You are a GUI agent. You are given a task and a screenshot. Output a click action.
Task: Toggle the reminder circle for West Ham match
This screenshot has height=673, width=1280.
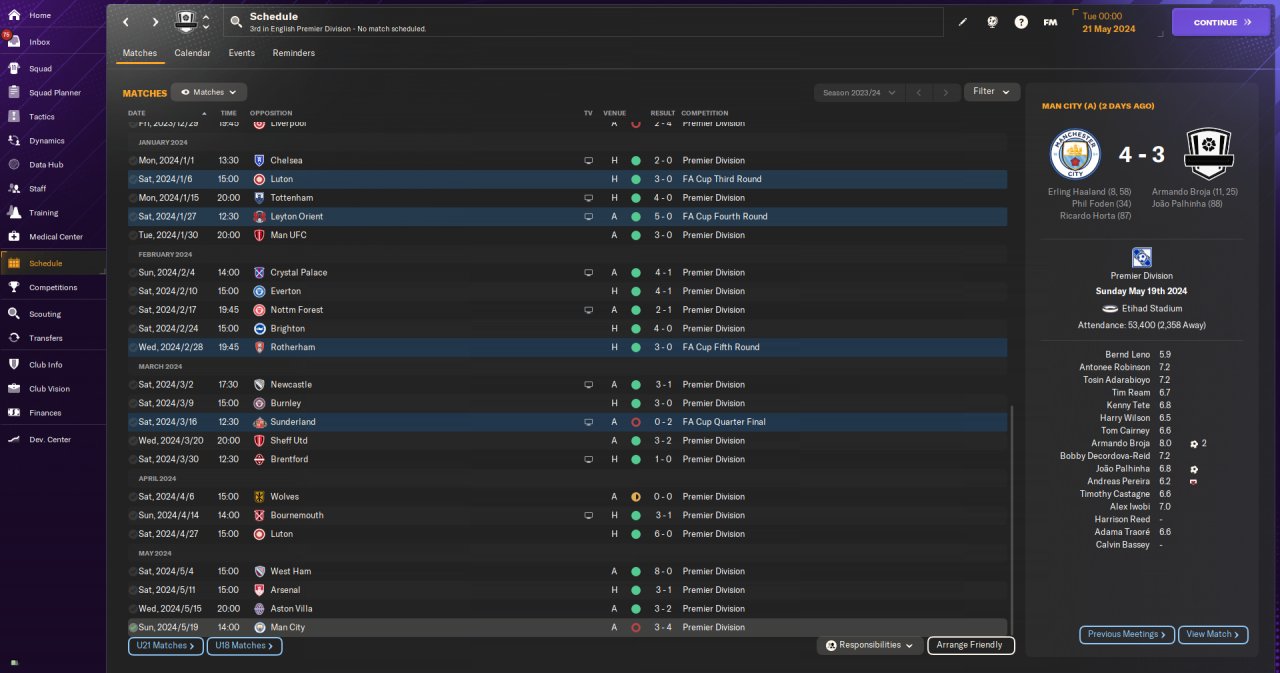[133, 571]
